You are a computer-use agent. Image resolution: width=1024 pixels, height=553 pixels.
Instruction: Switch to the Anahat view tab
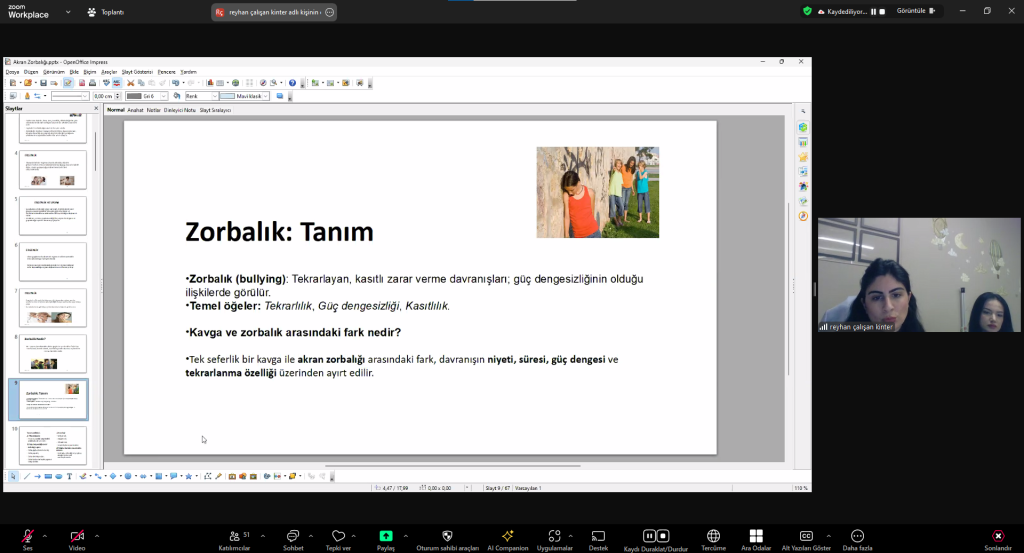pyautogui.click(x=135, y=110)
